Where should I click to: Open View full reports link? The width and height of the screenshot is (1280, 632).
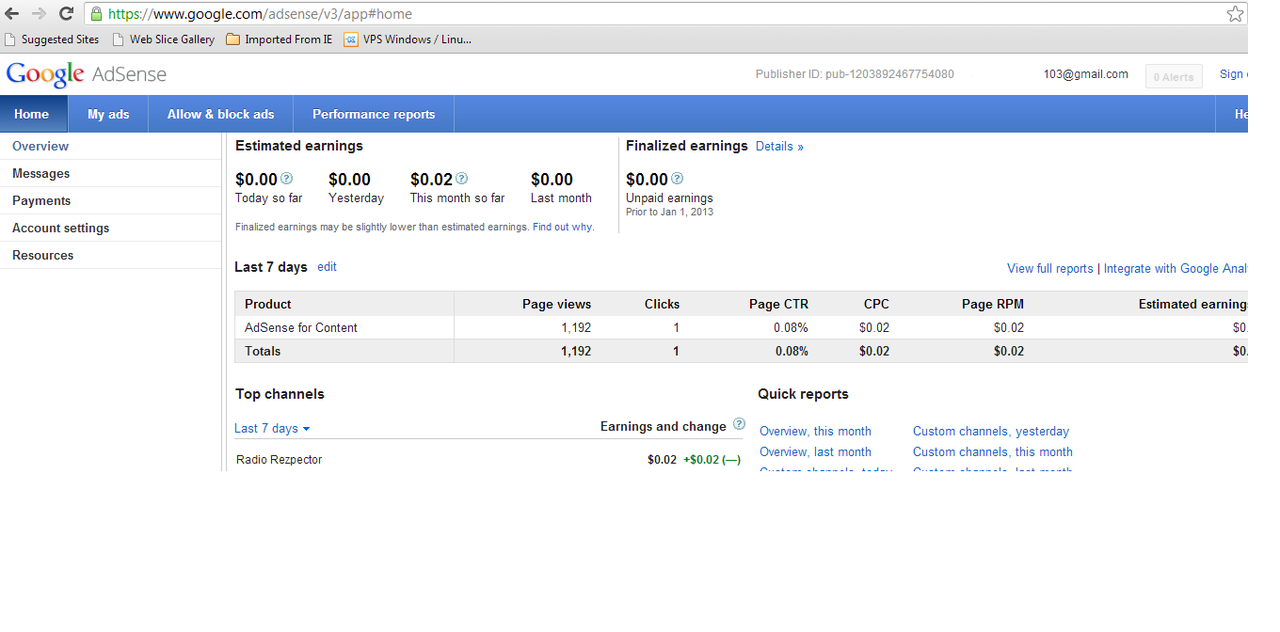1050,268
